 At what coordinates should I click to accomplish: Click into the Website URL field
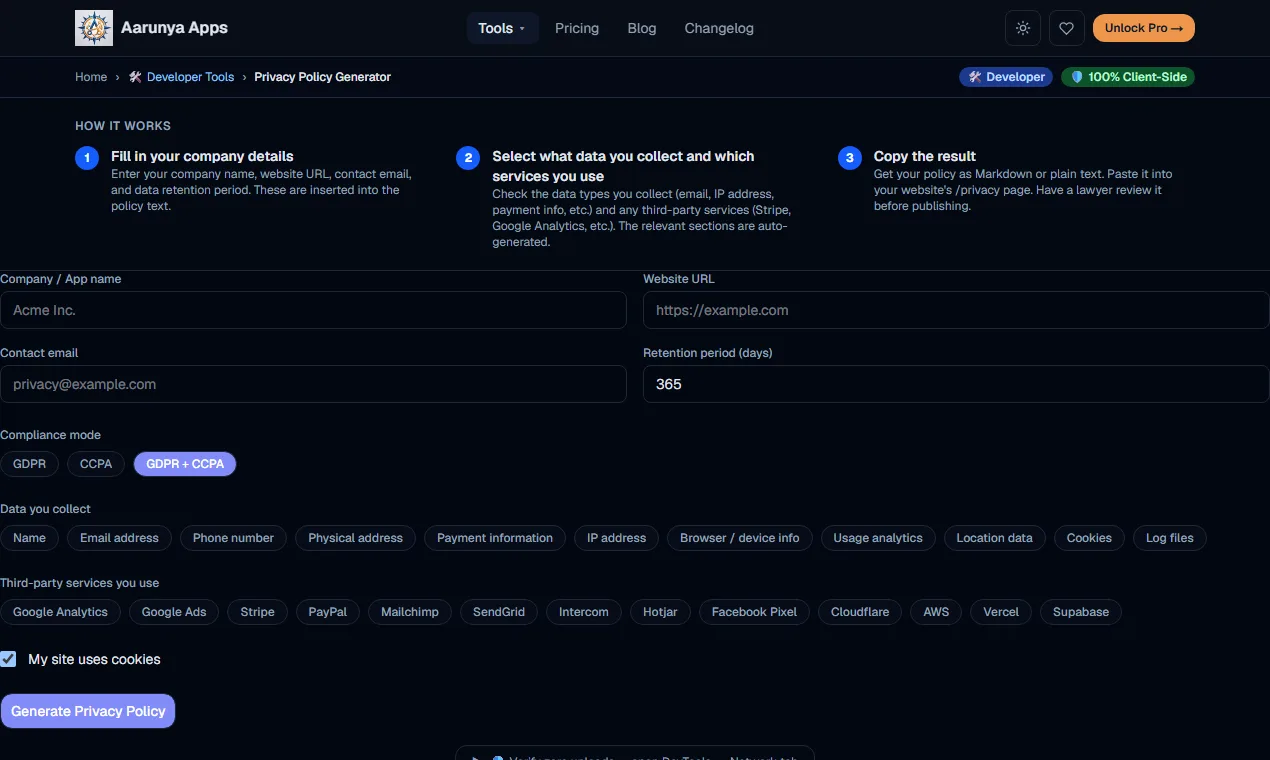coord(956,310)
